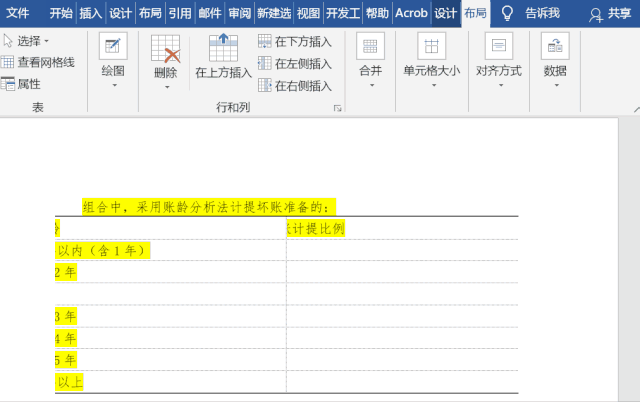Open the 选择 dropdown
640x402 pixels.
pos(26,41)
